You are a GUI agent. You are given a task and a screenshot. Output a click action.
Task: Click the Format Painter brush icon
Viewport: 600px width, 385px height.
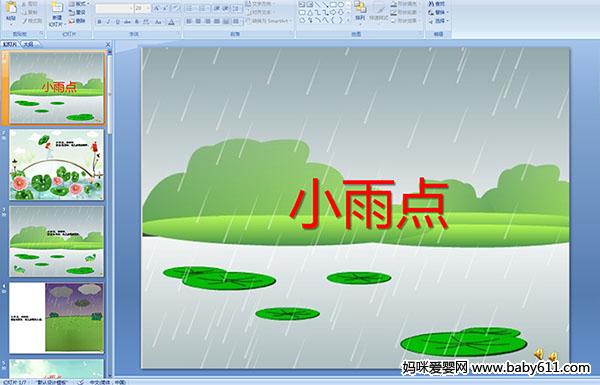point(25,21)
